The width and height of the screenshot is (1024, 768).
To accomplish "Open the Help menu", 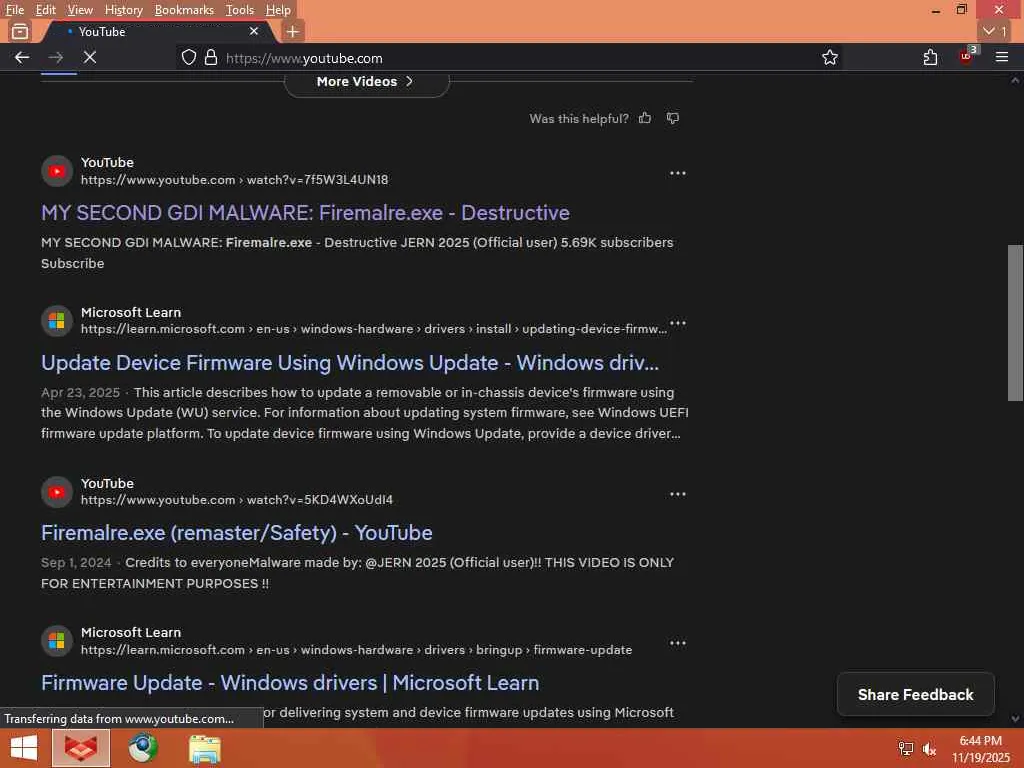I will [x=278, y=10].
